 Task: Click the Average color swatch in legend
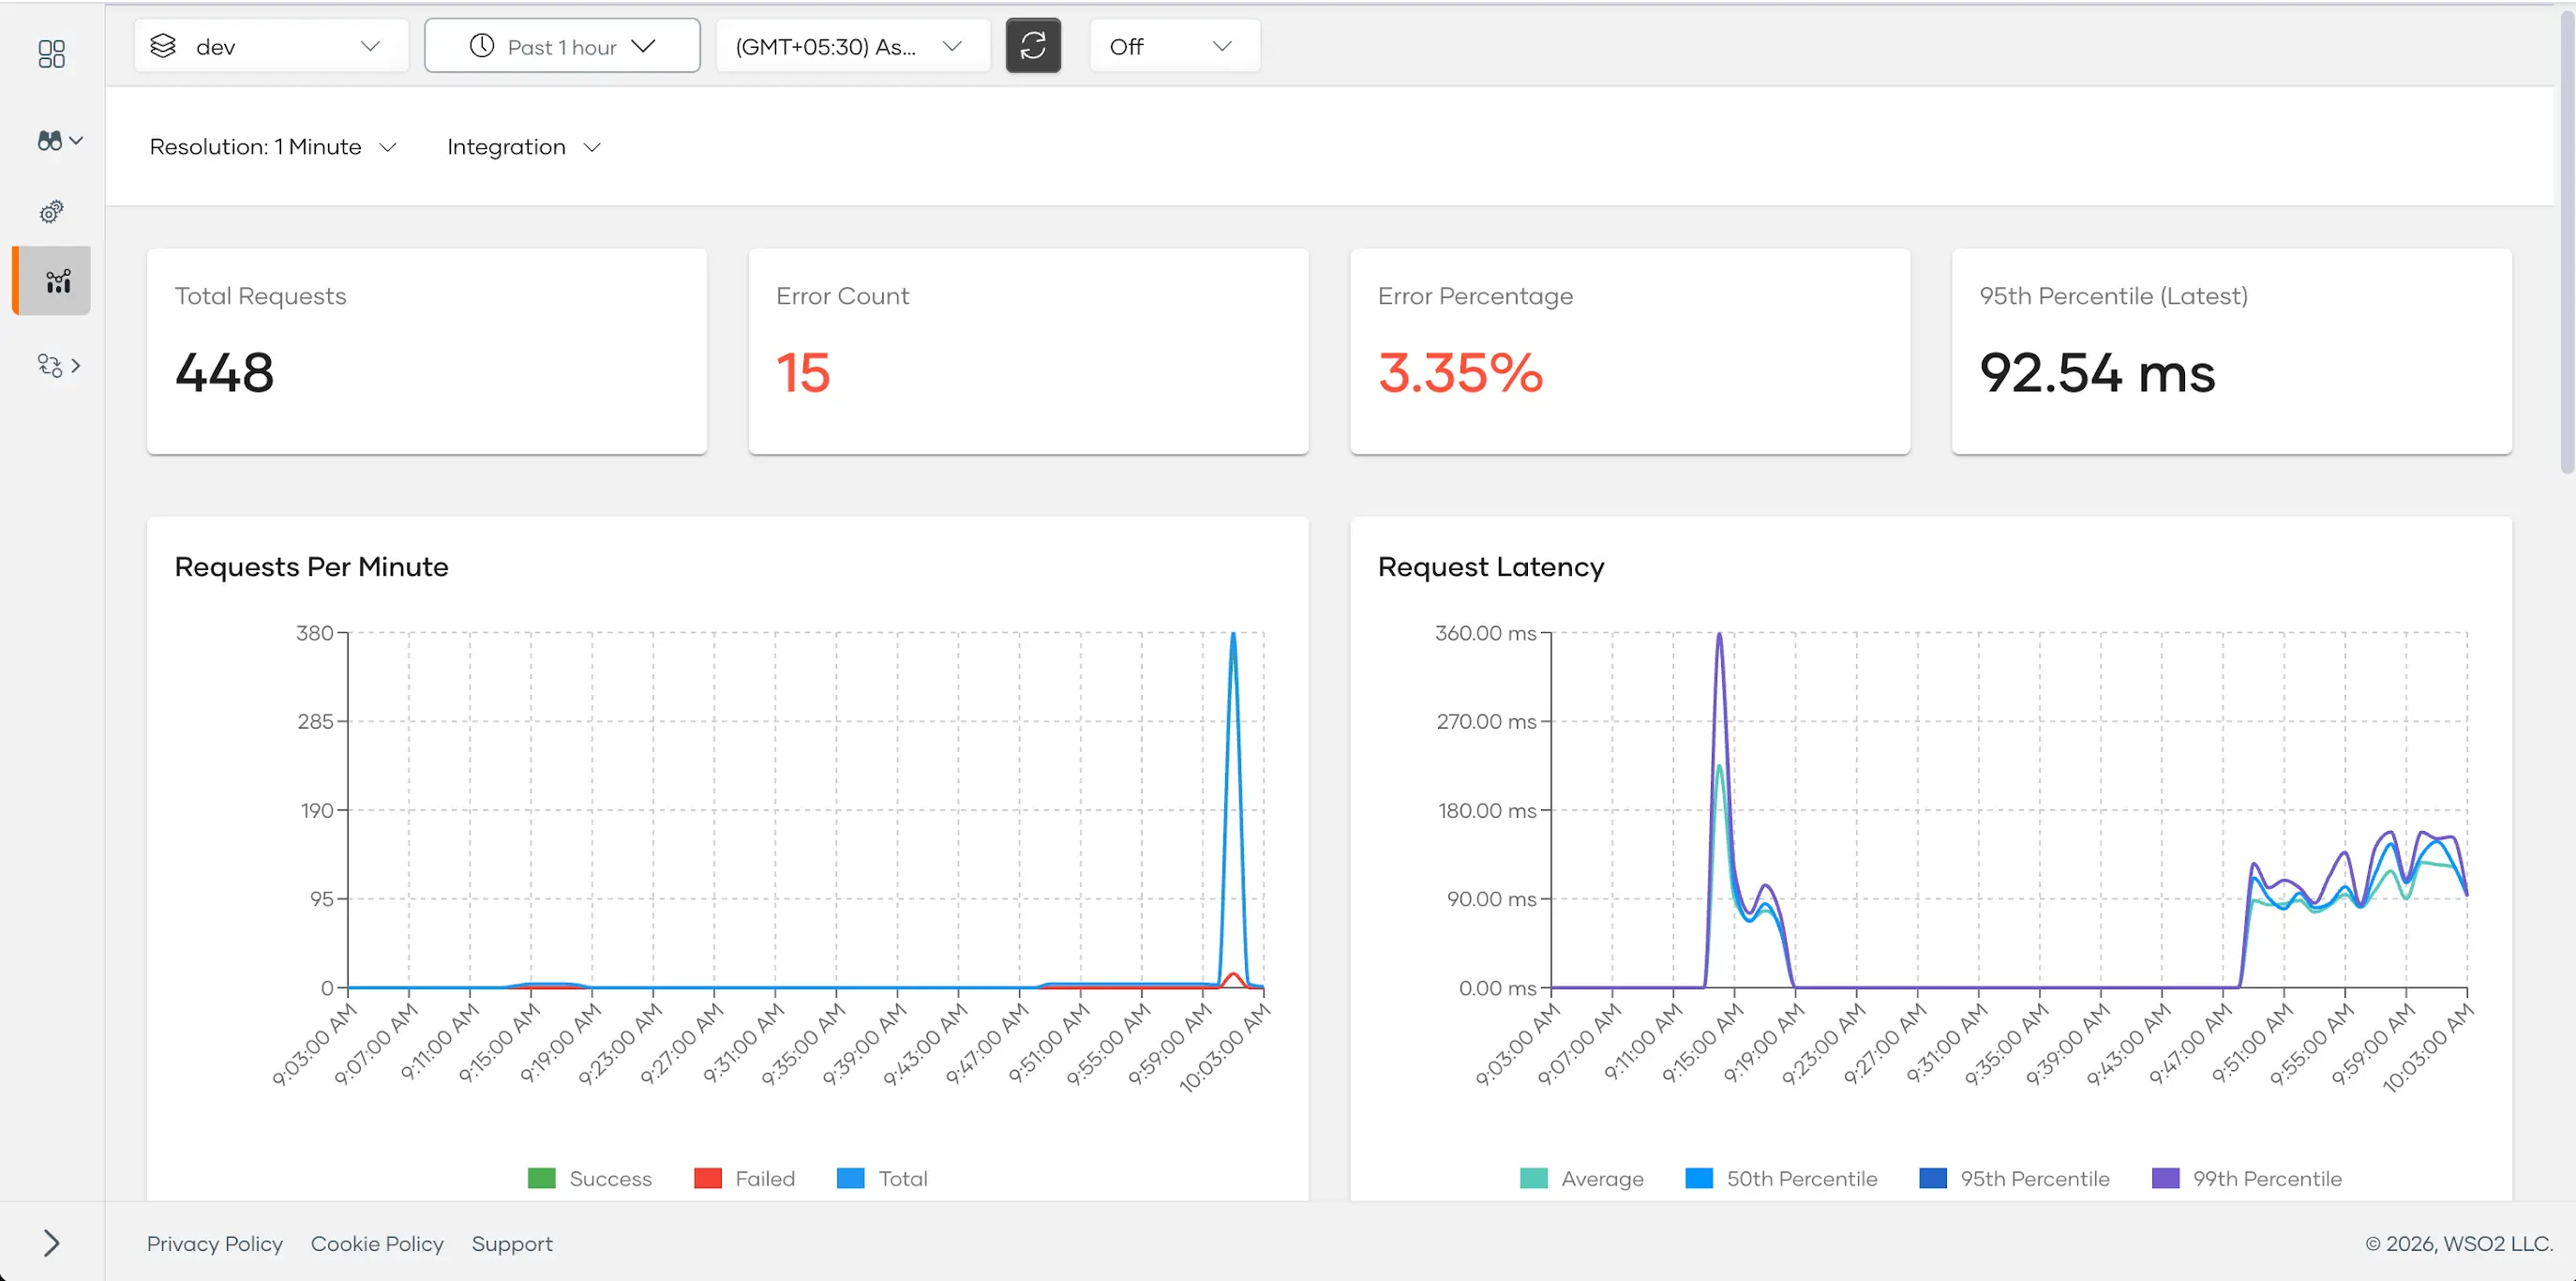[1533, 1178]
